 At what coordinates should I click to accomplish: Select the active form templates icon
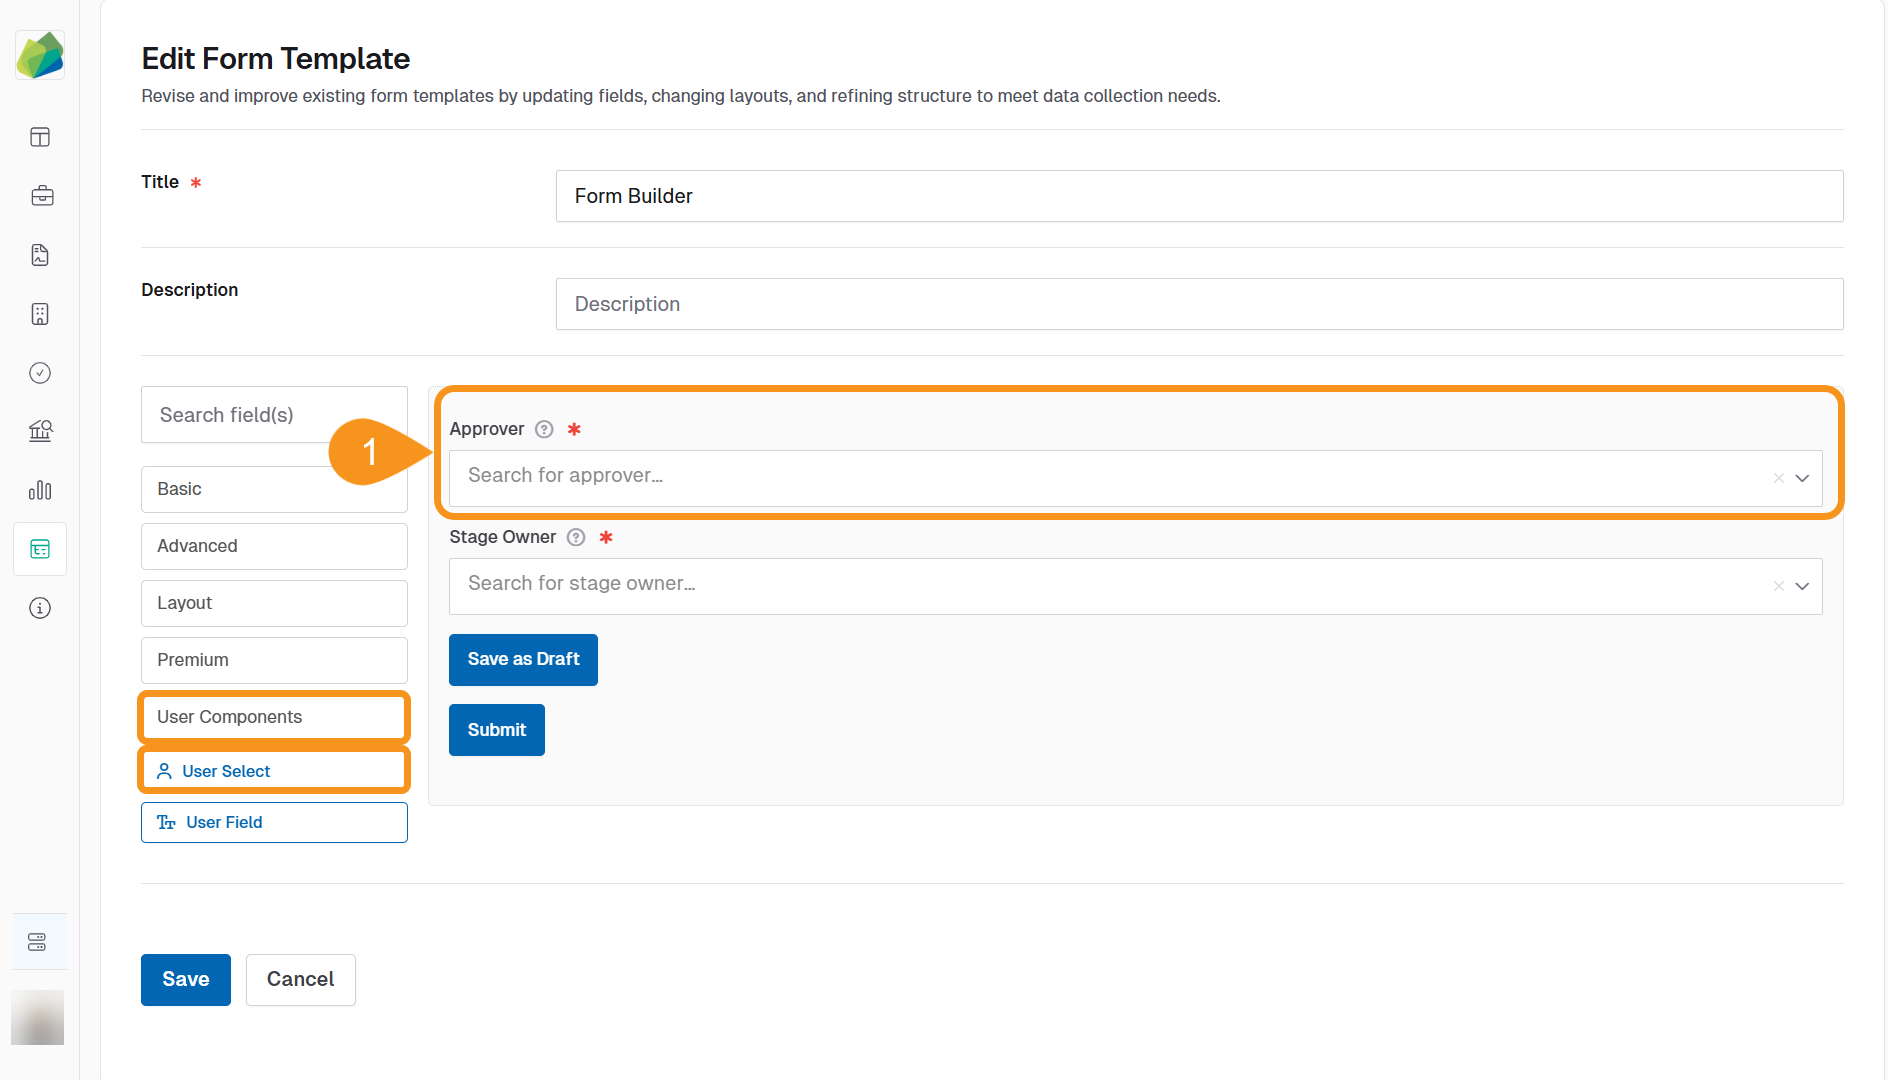pyautogui.click(x=40, y=549)
